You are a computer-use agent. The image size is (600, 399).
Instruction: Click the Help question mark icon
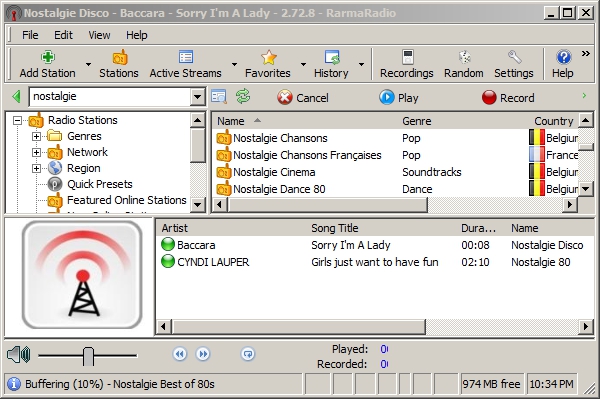563,57
